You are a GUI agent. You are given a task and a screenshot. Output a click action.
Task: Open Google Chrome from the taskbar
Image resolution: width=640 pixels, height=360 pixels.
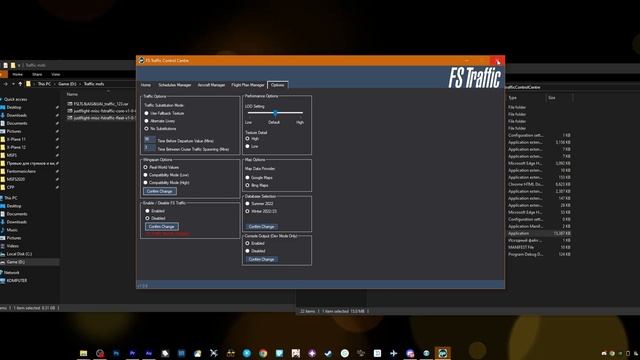tap(263, 353)
